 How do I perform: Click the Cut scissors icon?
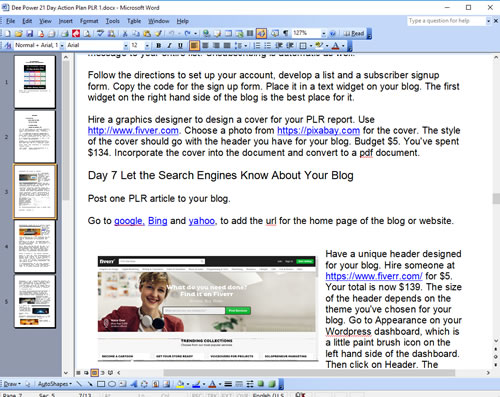pos(125,33)
